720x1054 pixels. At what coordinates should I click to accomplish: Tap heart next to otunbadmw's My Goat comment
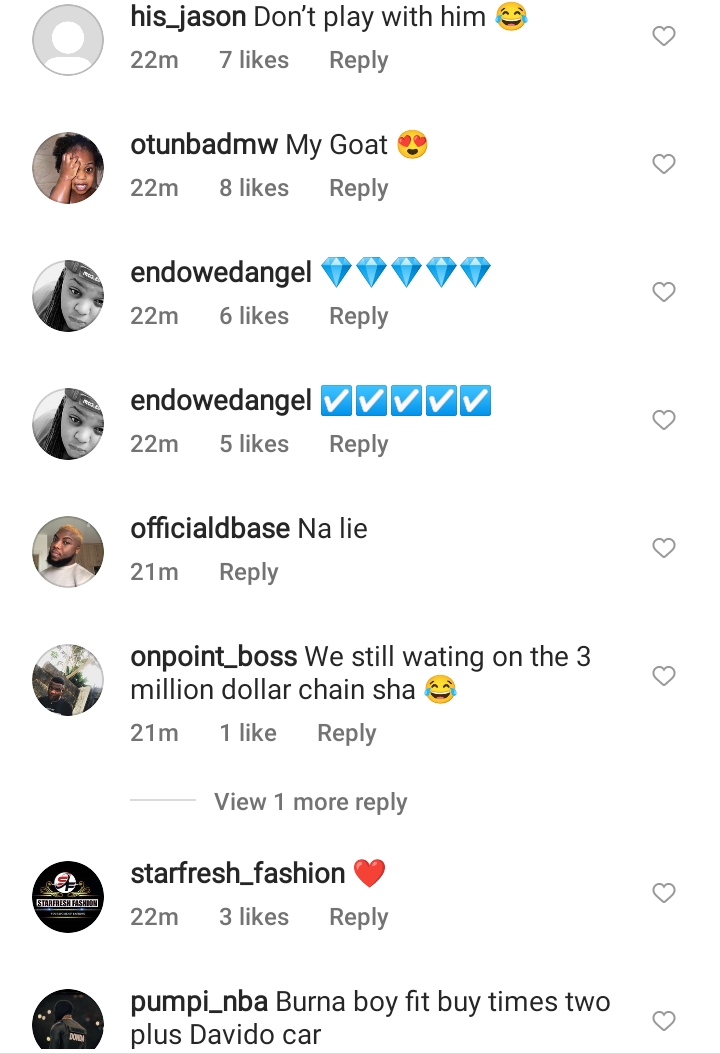(664, 164)
